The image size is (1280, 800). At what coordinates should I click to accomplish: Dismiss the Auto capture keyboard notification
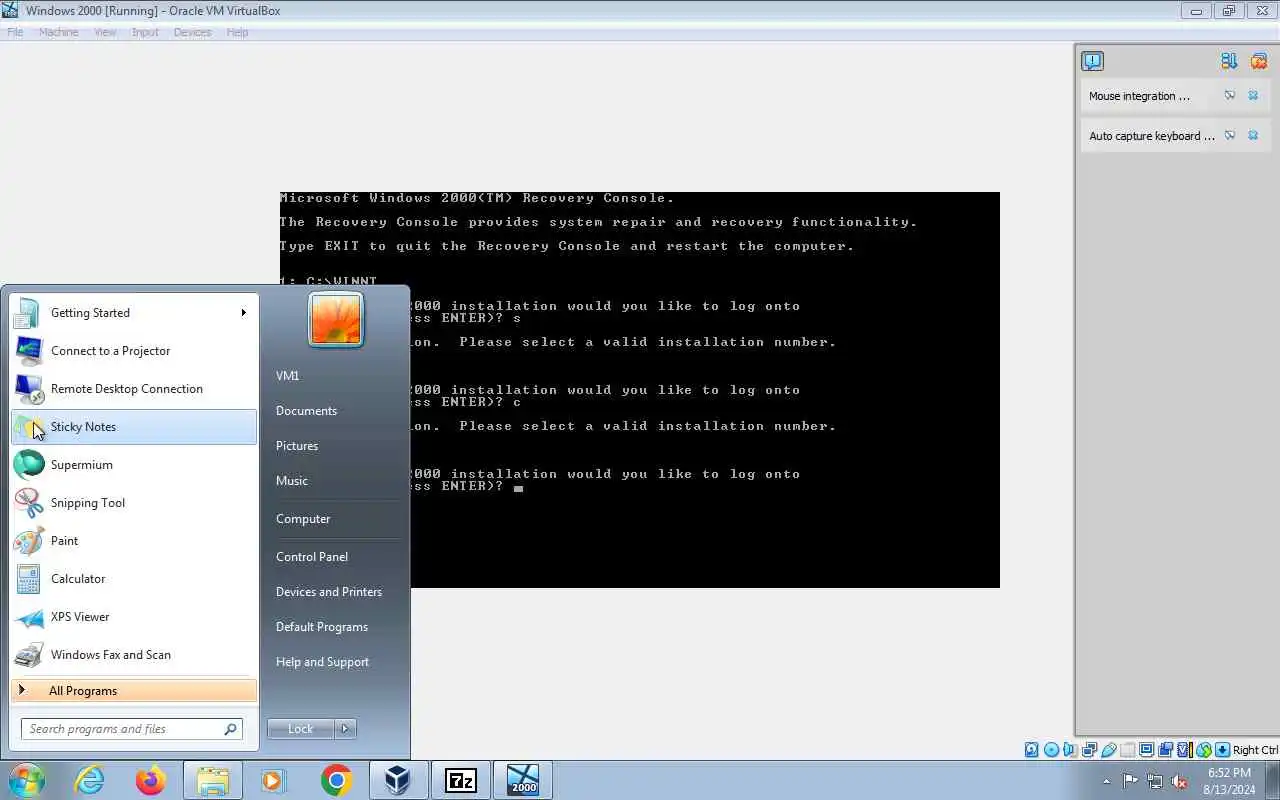(x=1253, y=135)
